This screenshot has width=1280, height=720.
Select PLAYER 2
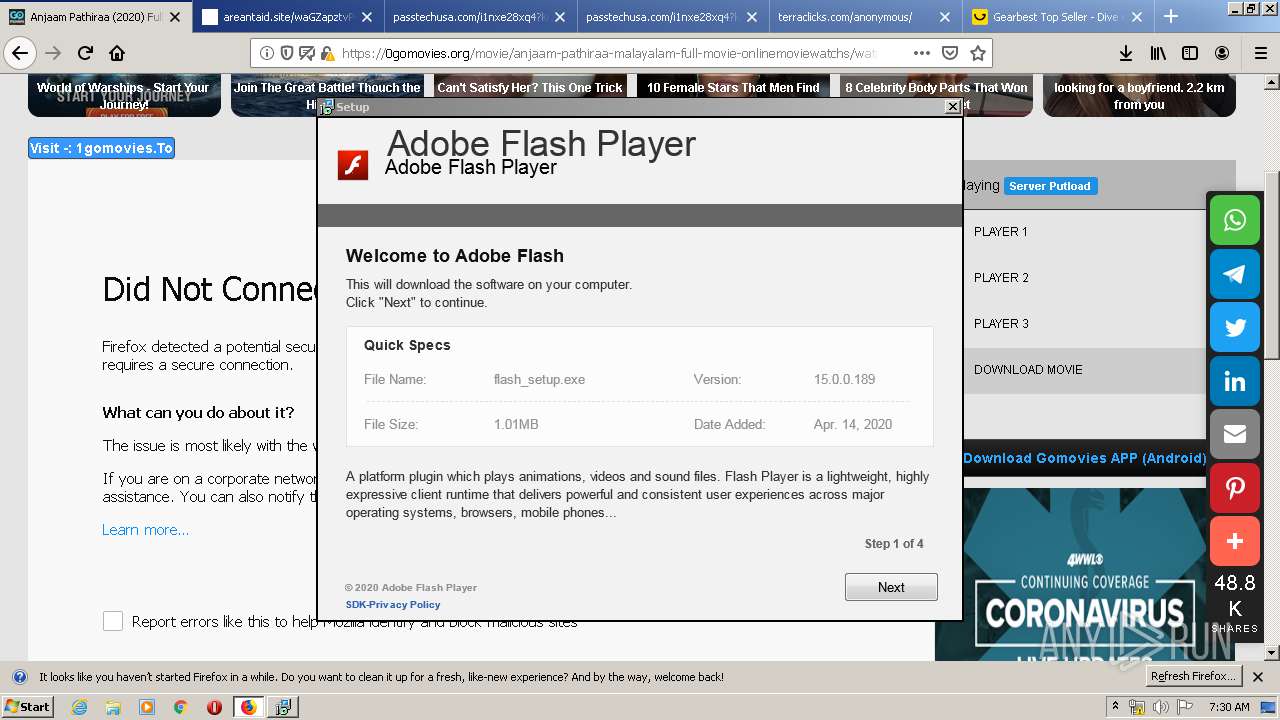coord(1001,278)
